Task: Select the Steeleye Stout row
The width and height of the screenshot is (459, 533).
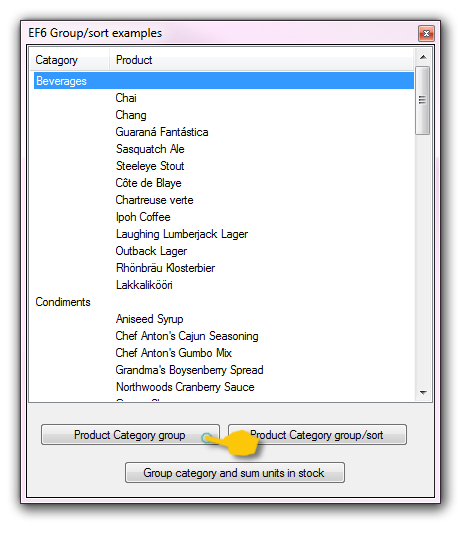Action: click(224, 166)
